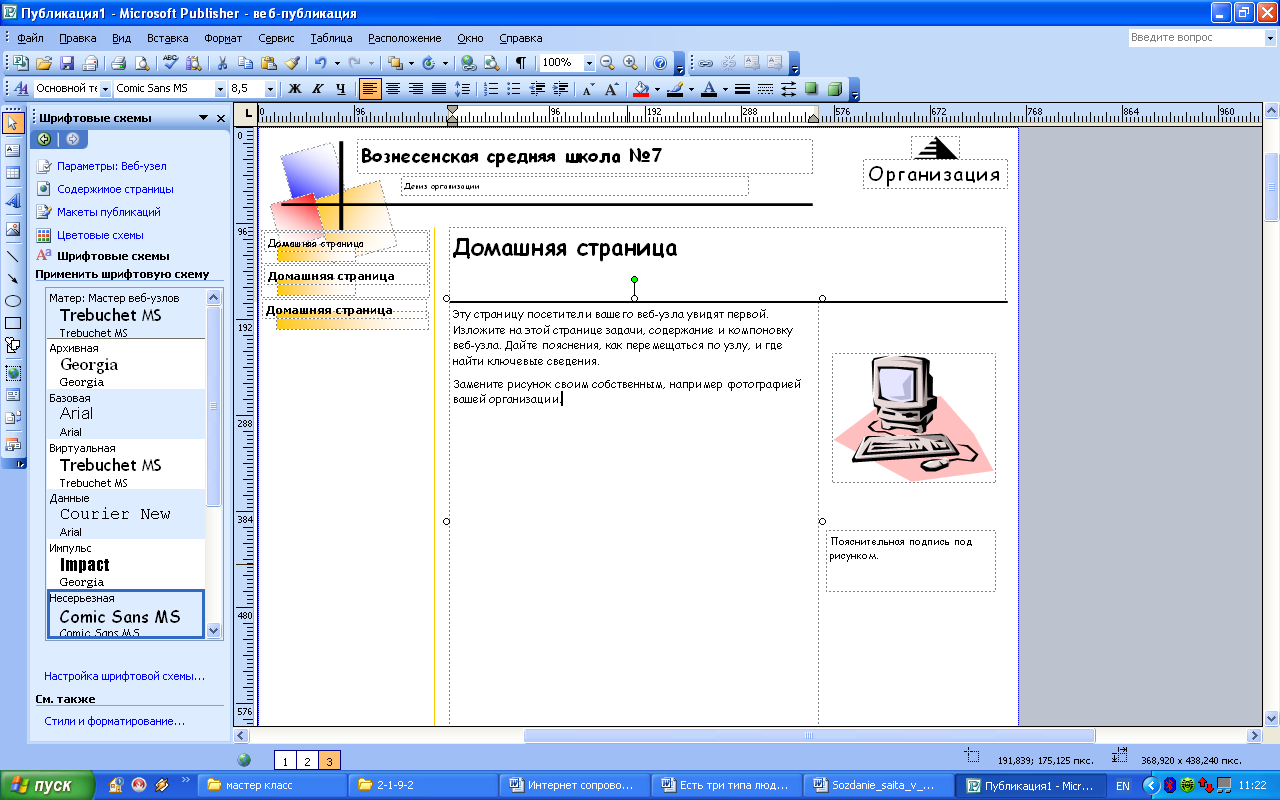Expand the Fill Color arrow options
This screenshot has width=1280, height=800.
click(x=657, y=89)
